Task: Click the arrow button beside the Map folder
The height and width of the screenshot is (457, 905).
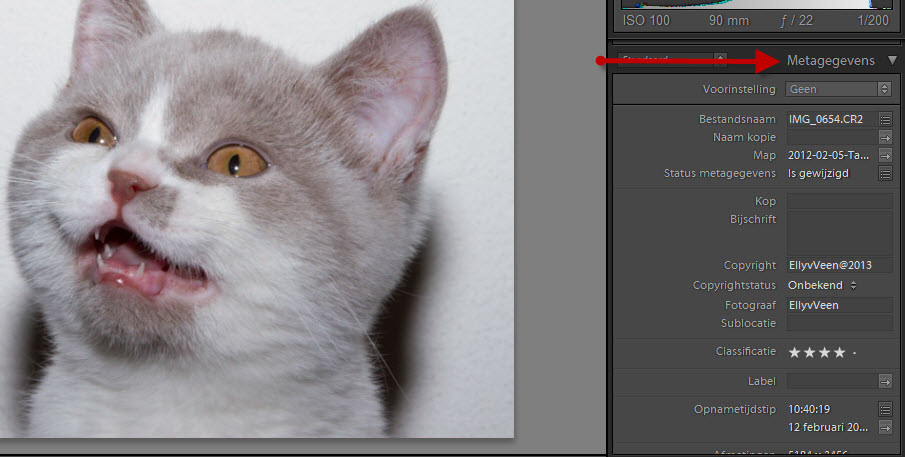Action: point(885,155)
